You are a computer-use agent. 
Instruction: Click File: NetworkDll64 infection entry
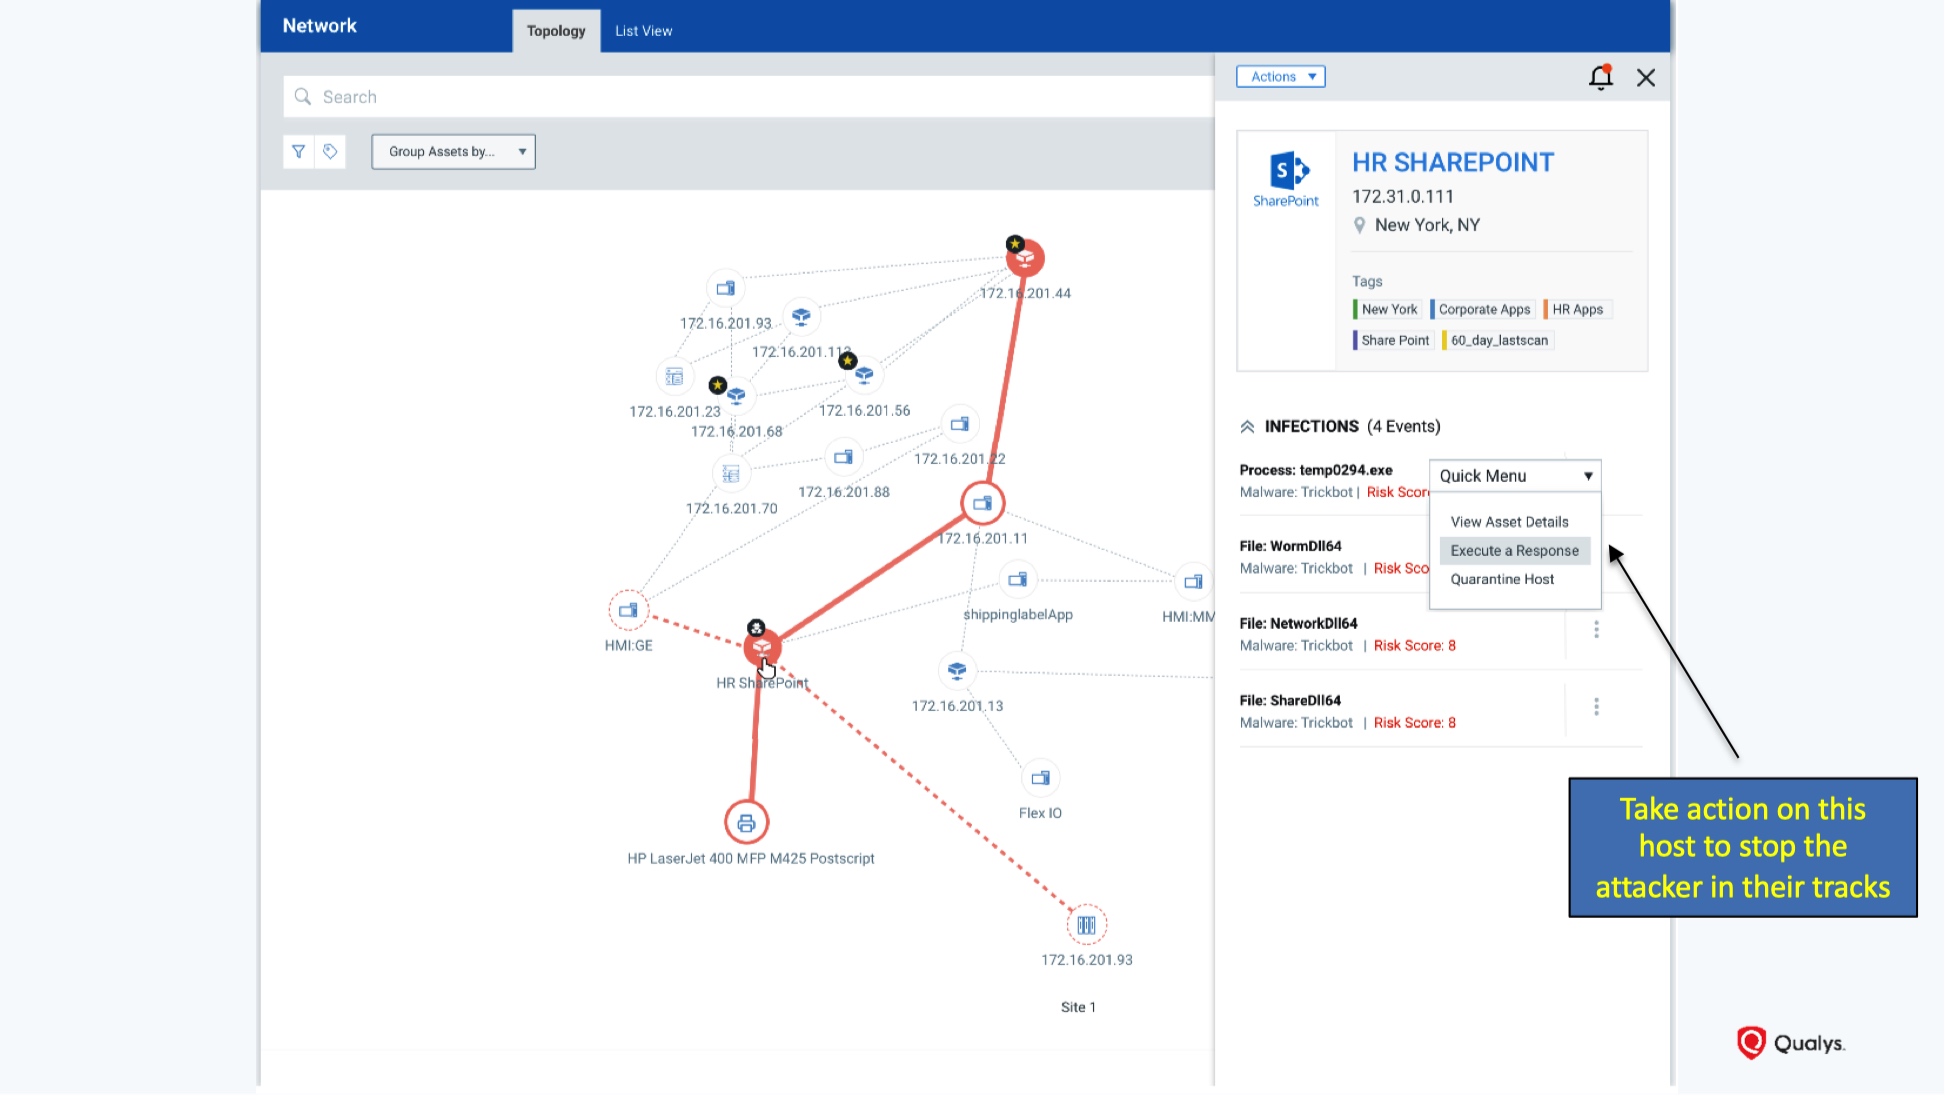click(x=1298, y=623)
